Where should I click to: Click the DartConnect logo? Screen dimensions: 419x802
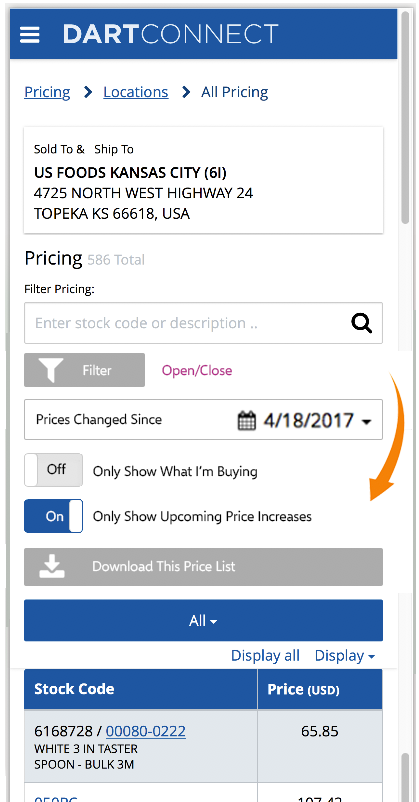pos(170,34)
